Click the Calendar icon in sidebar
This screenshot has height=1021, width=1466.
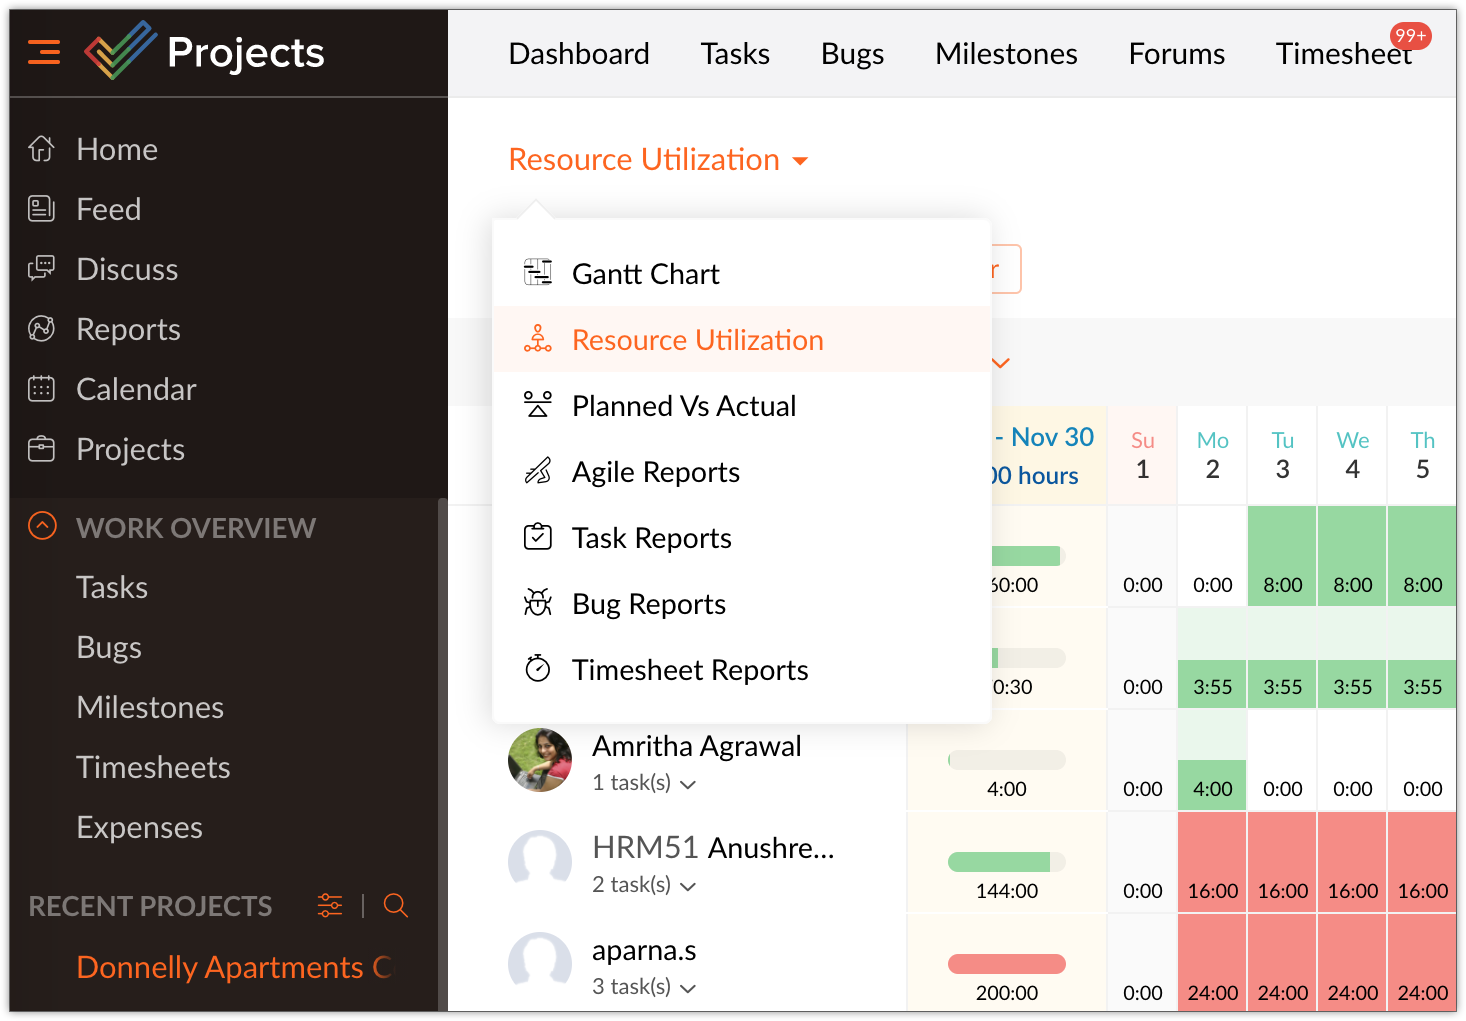[41, 389]
